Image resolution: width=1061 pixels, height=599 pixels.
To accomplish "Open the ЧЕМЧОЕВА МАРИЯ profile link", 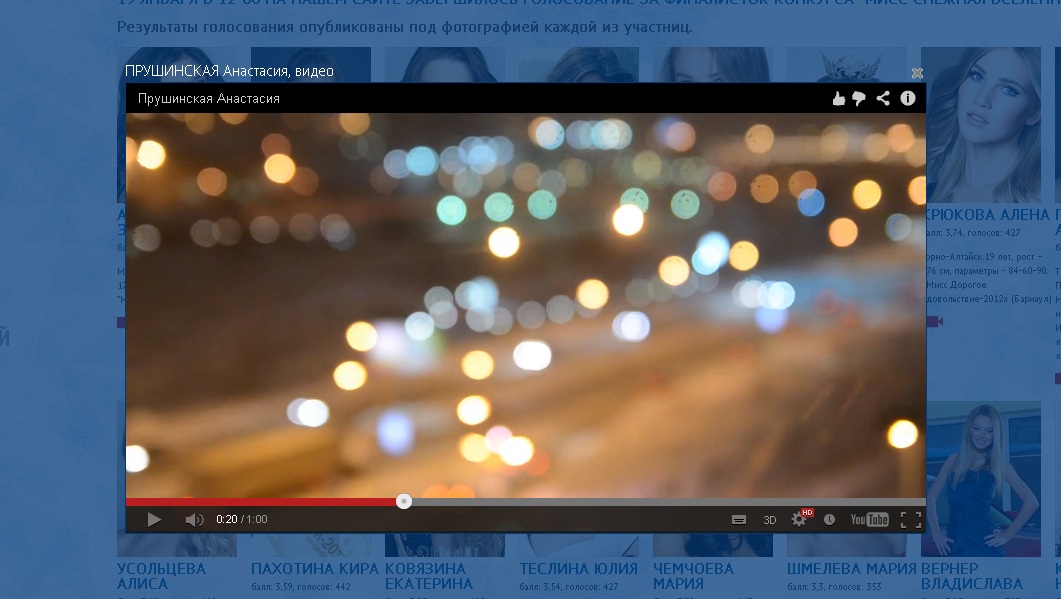I will [693, 577].
